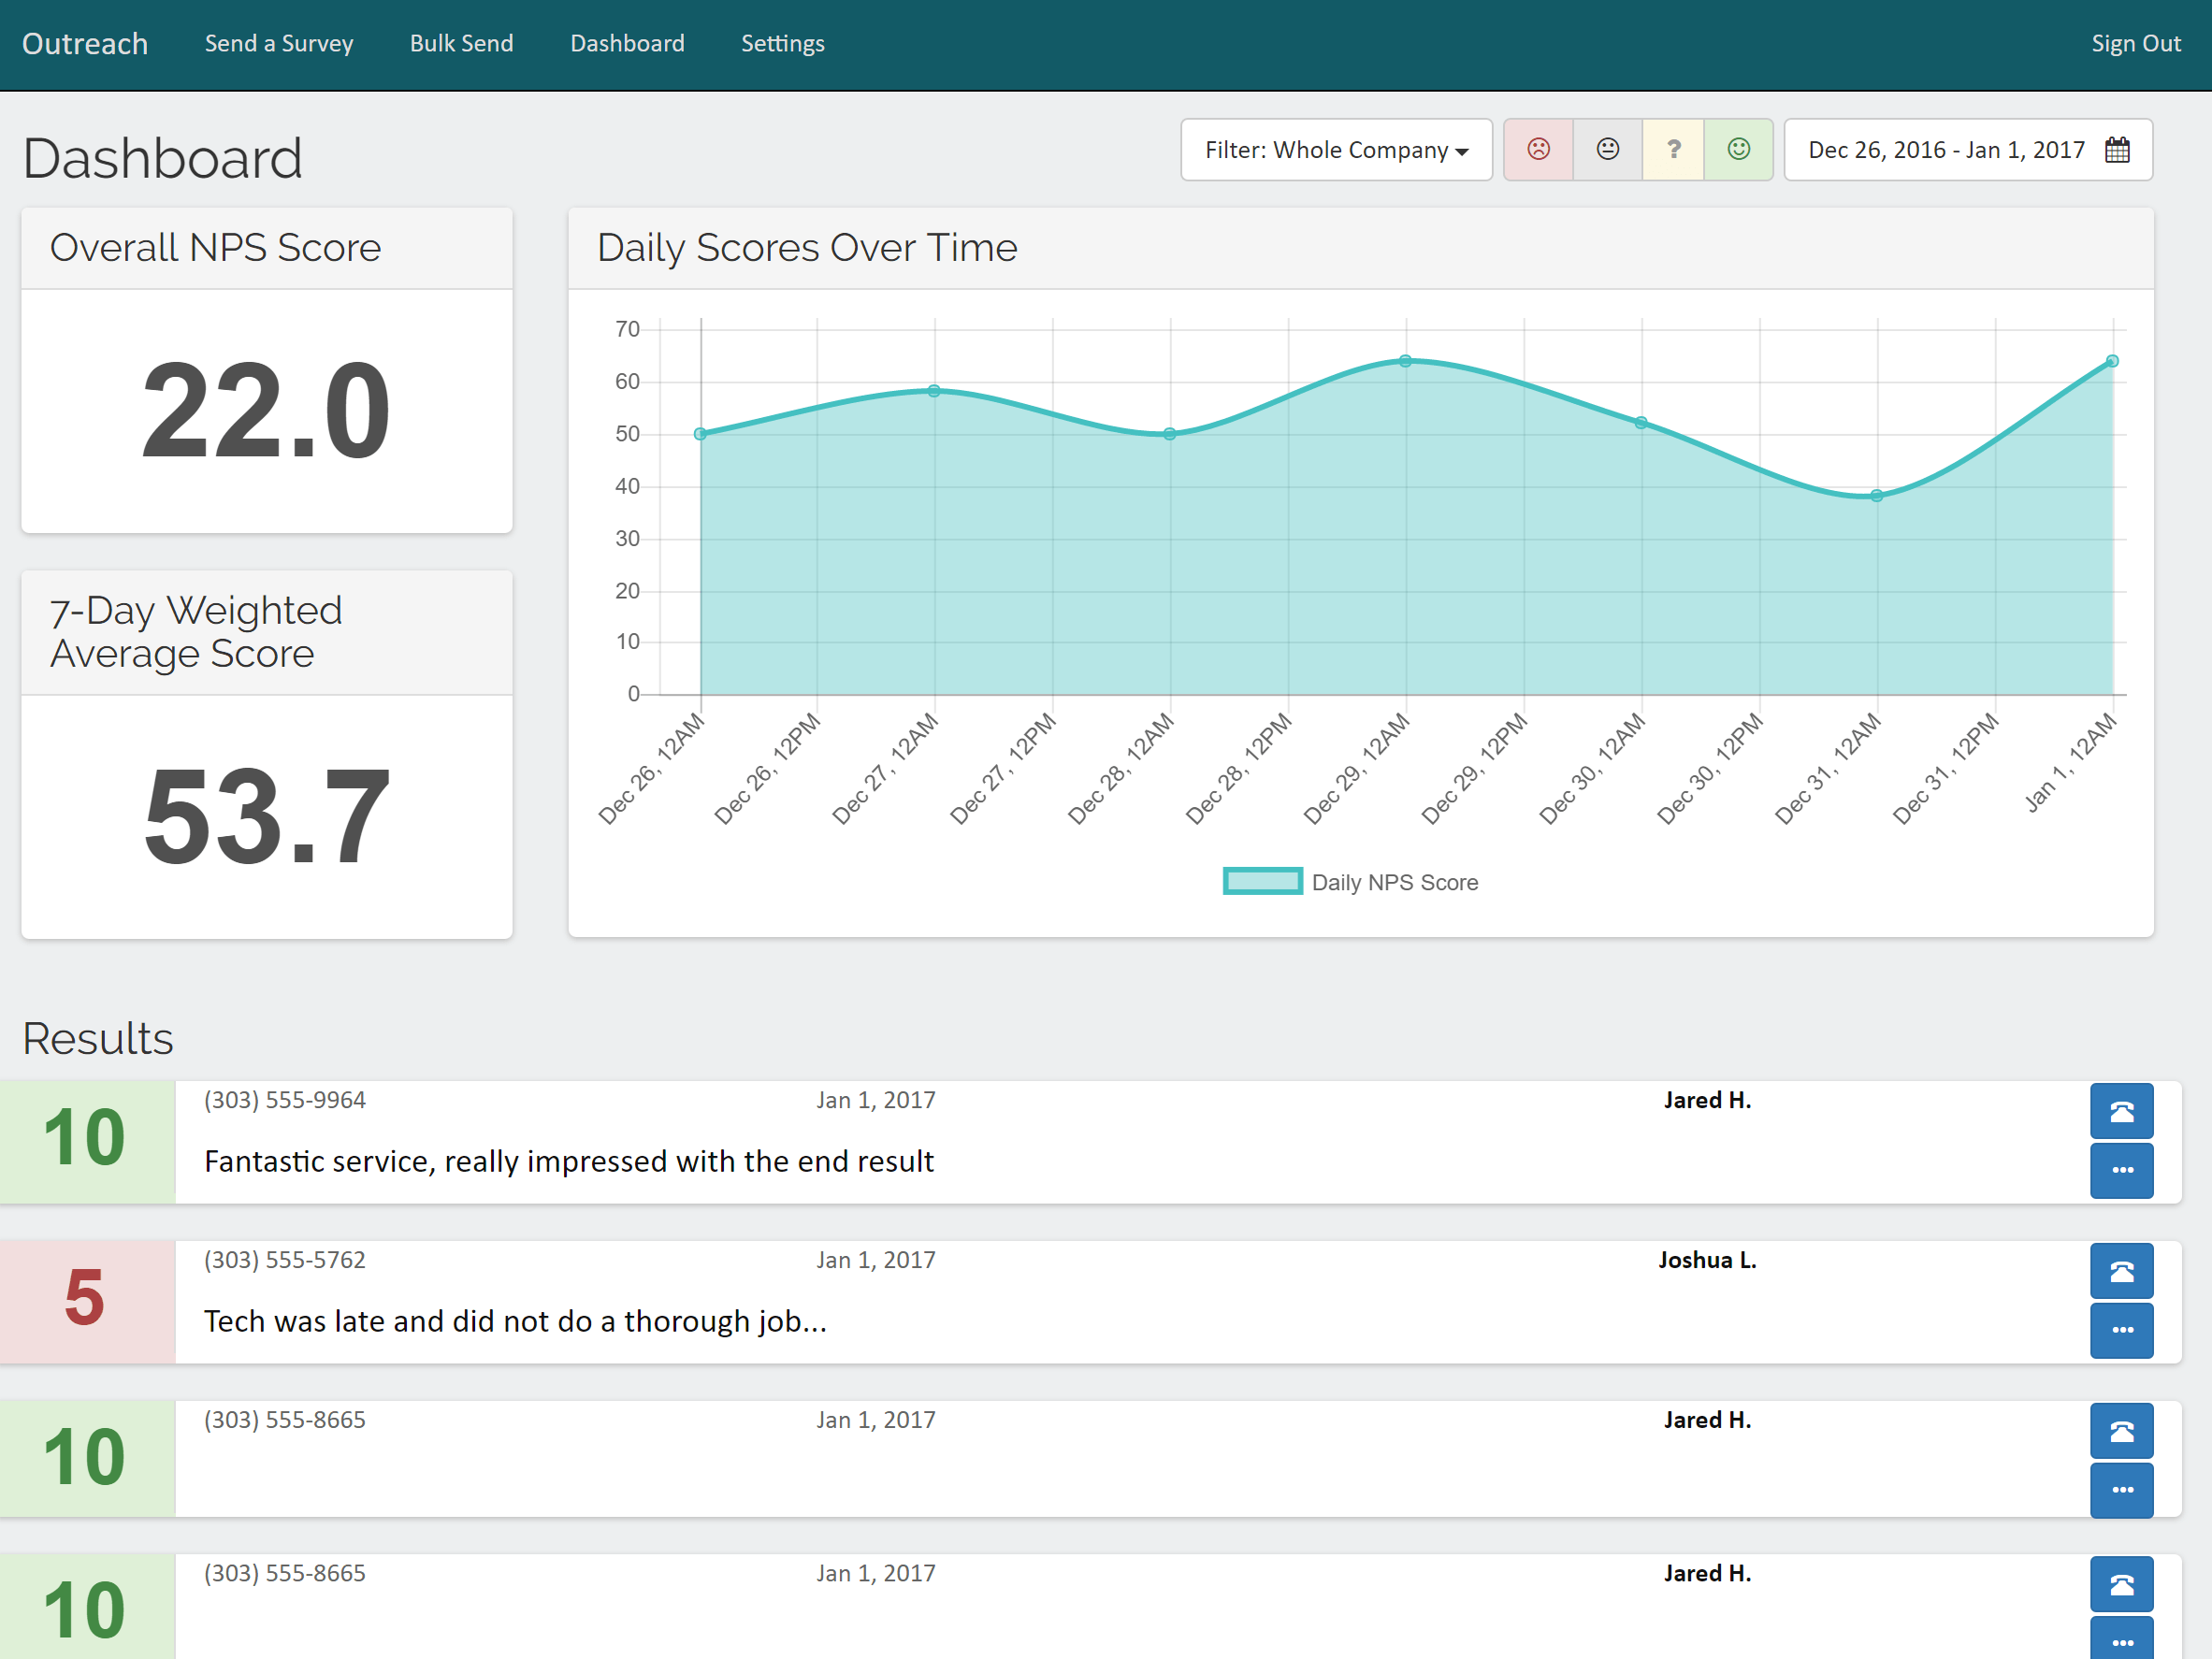The width and height of the screenshot is (2212, 1659).
Task: Toggle the green smiley face filter
Action: point(1738,150)
